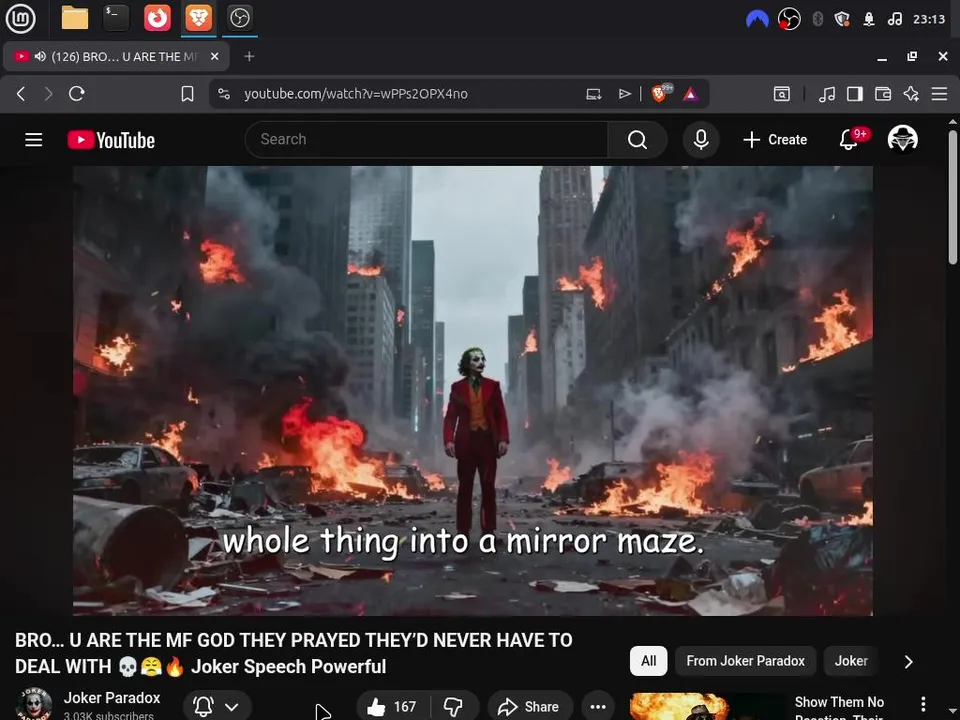
Task: Show the calendar from the 23:13 clock
Action: 929,20
